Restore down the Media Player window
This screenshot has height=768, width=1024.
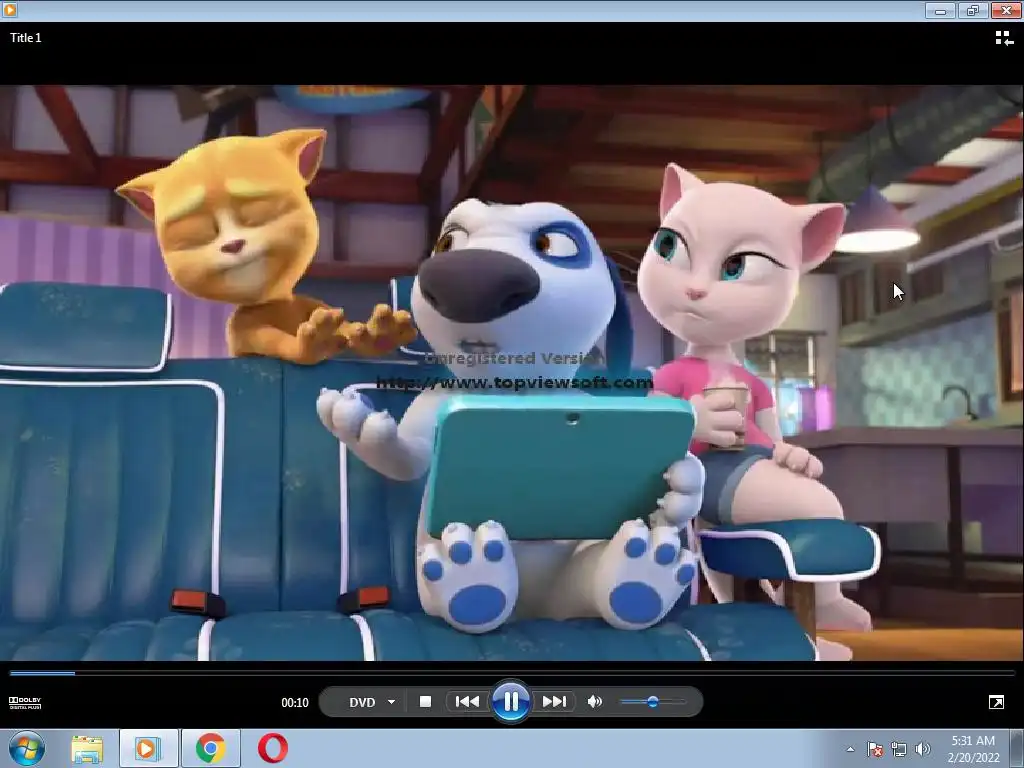pyautogui.click(x=972, y=10)
